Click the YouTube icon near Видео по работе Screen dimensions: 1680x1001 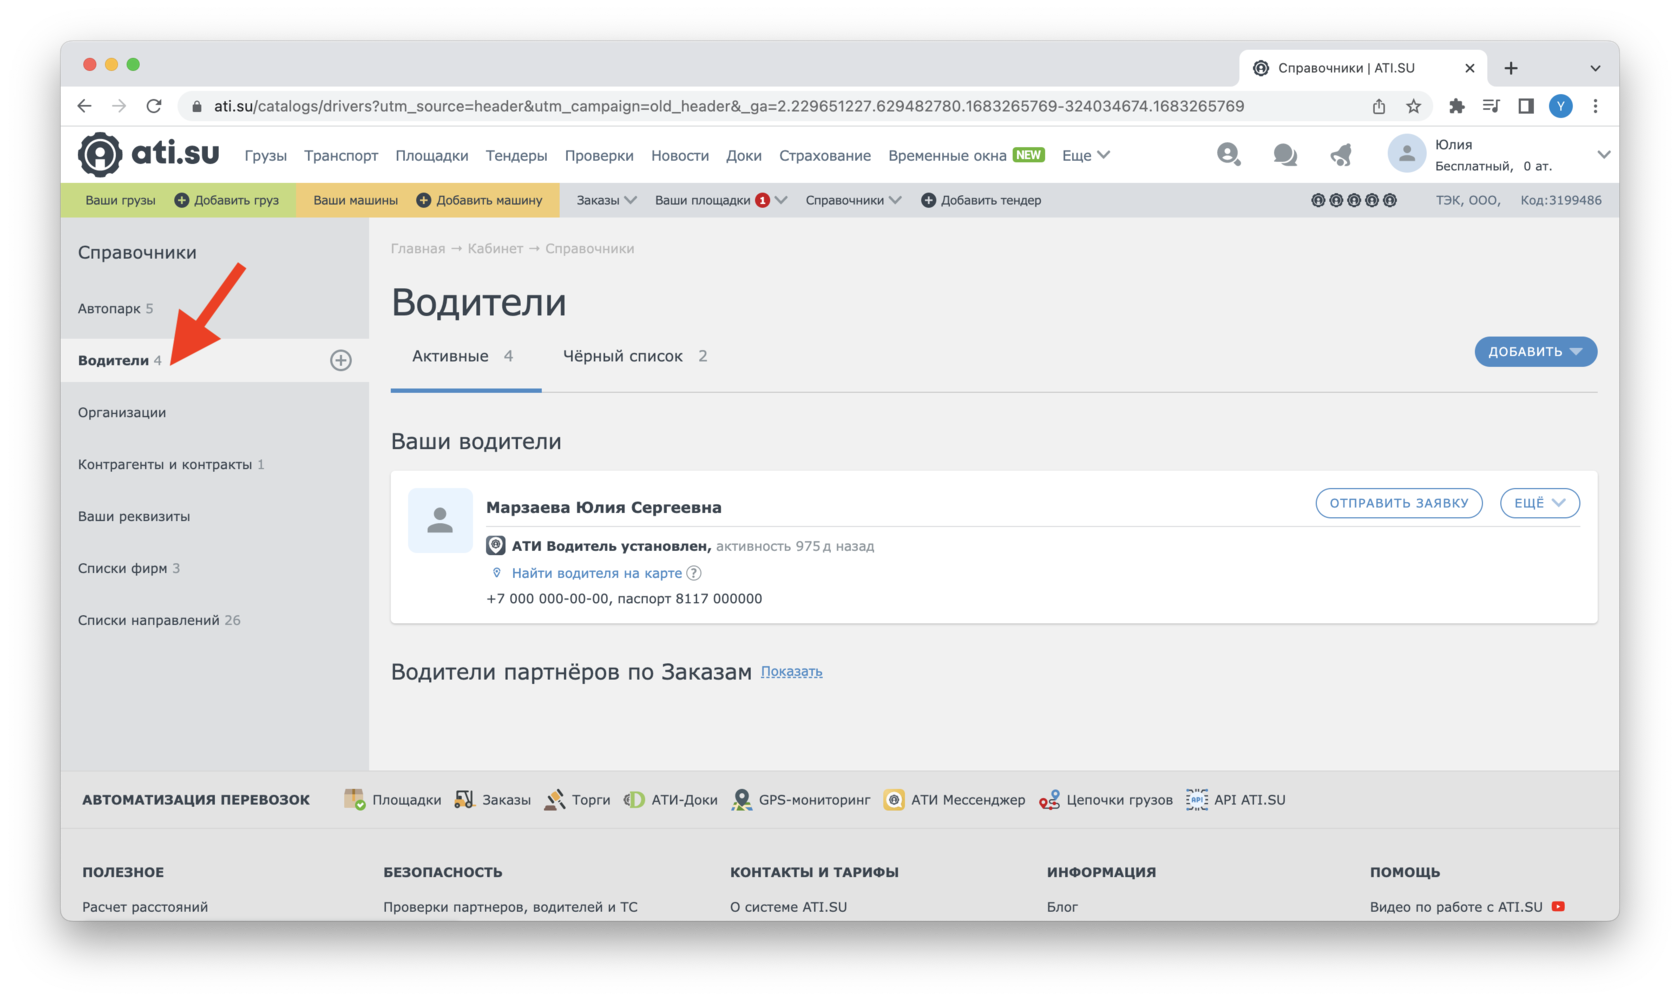(1558, 907)
